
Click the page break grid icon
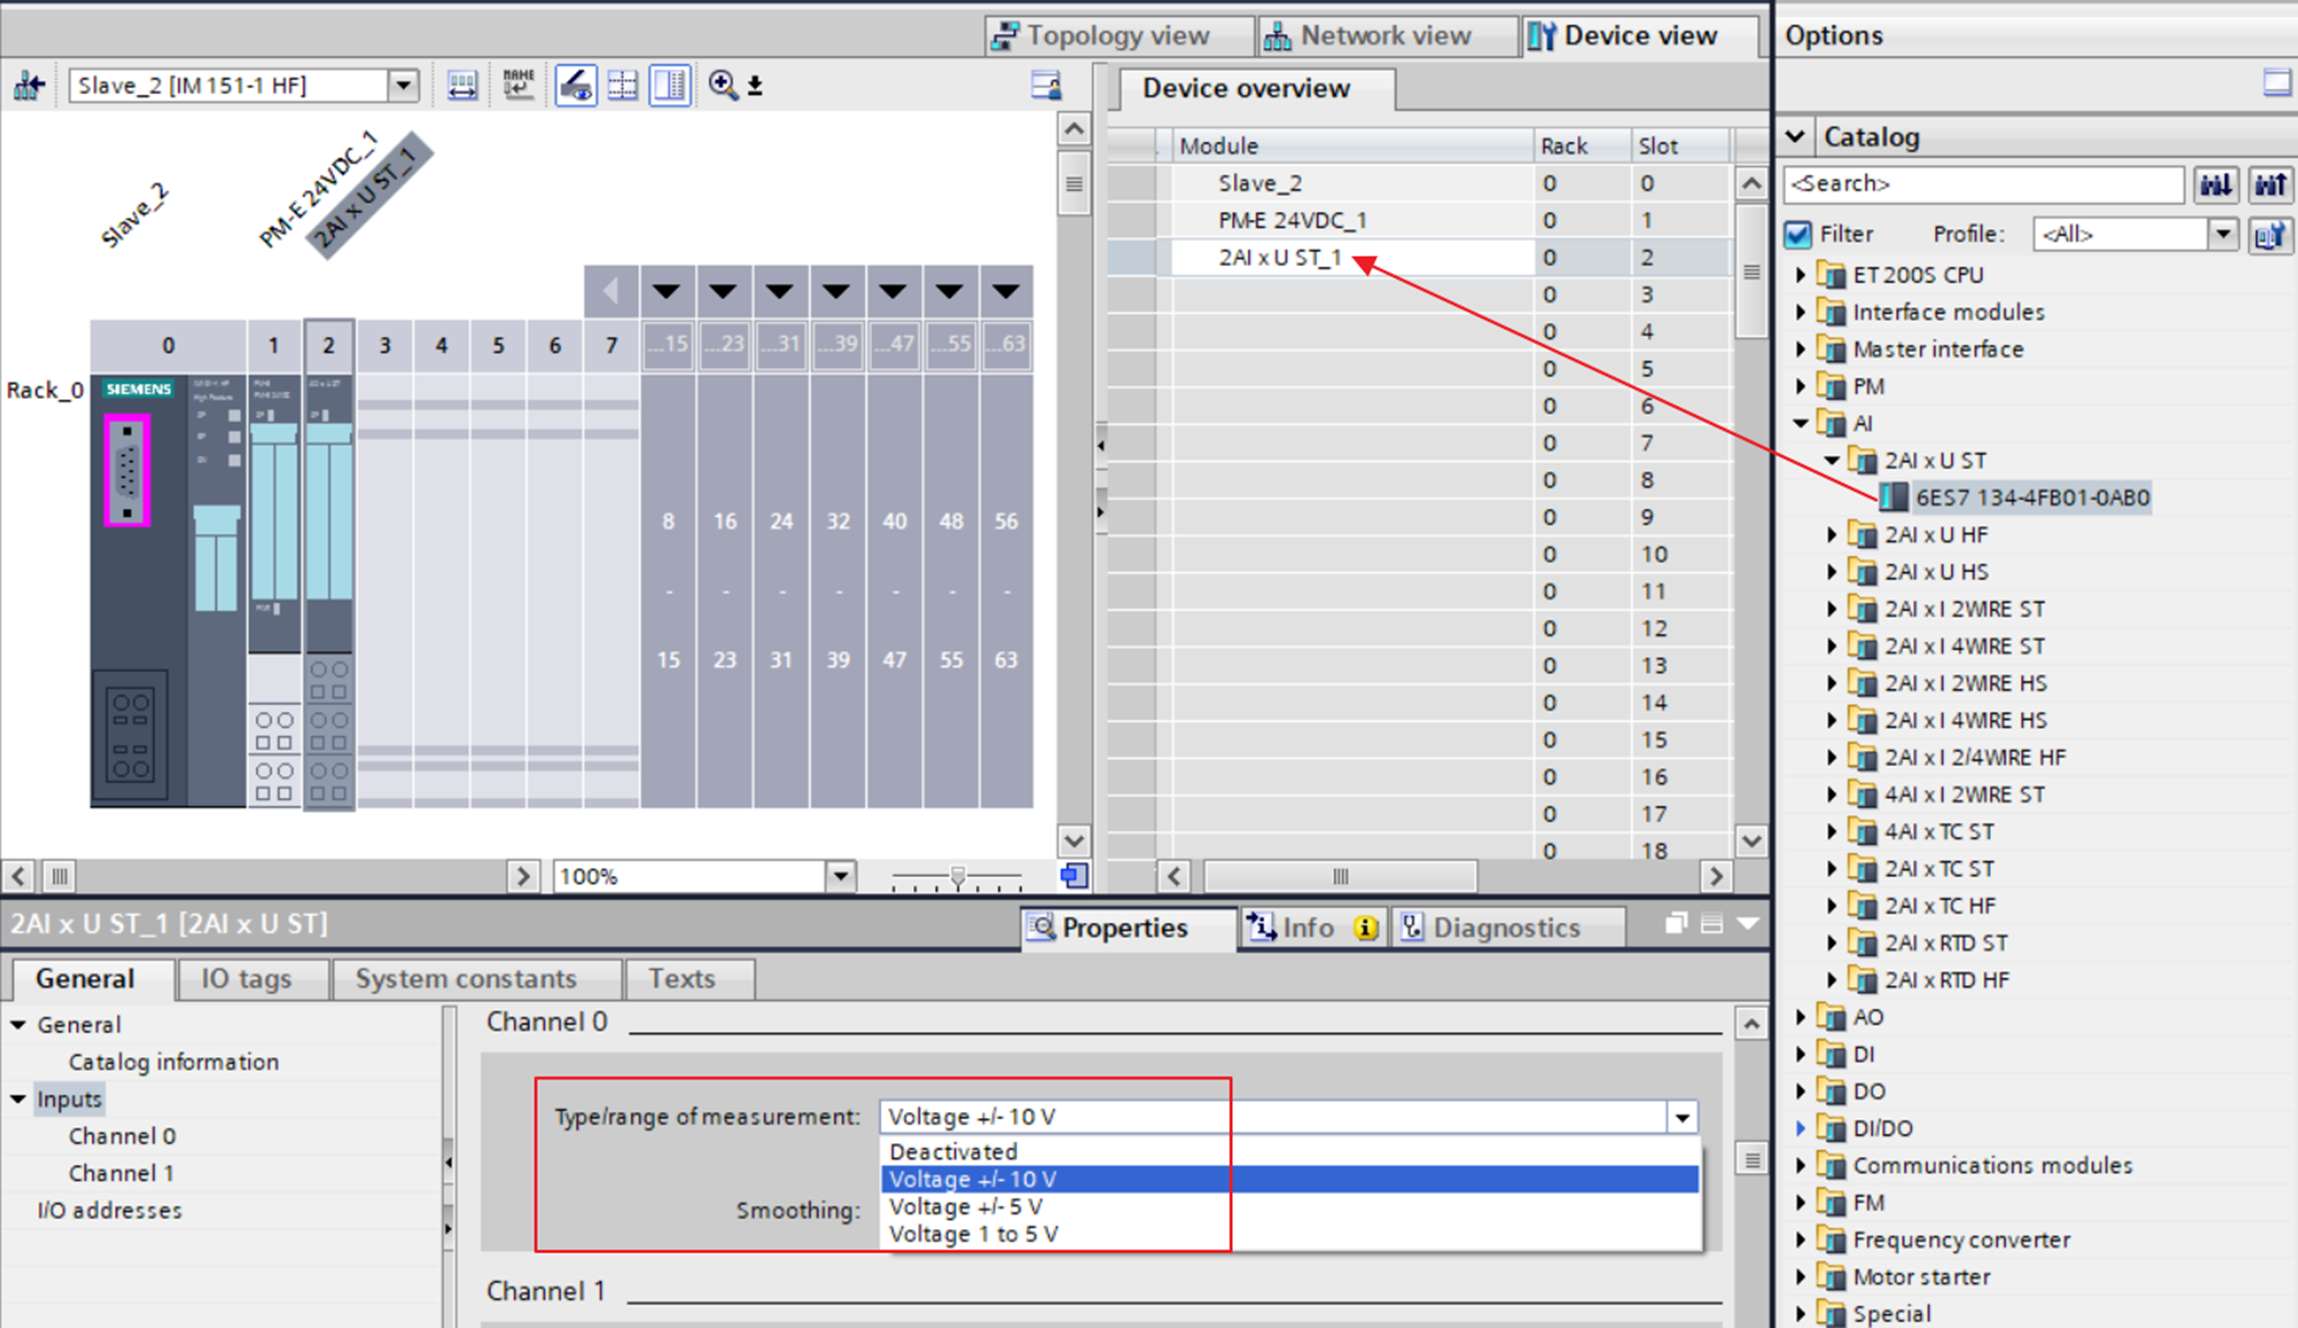tap(622, 85)
